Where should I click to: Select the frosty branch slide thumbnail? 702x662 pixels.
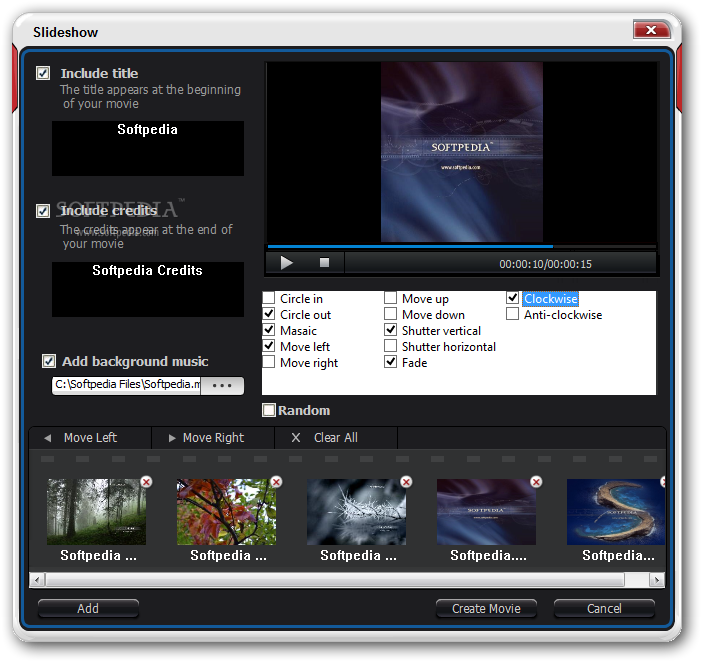pos(356,512)
